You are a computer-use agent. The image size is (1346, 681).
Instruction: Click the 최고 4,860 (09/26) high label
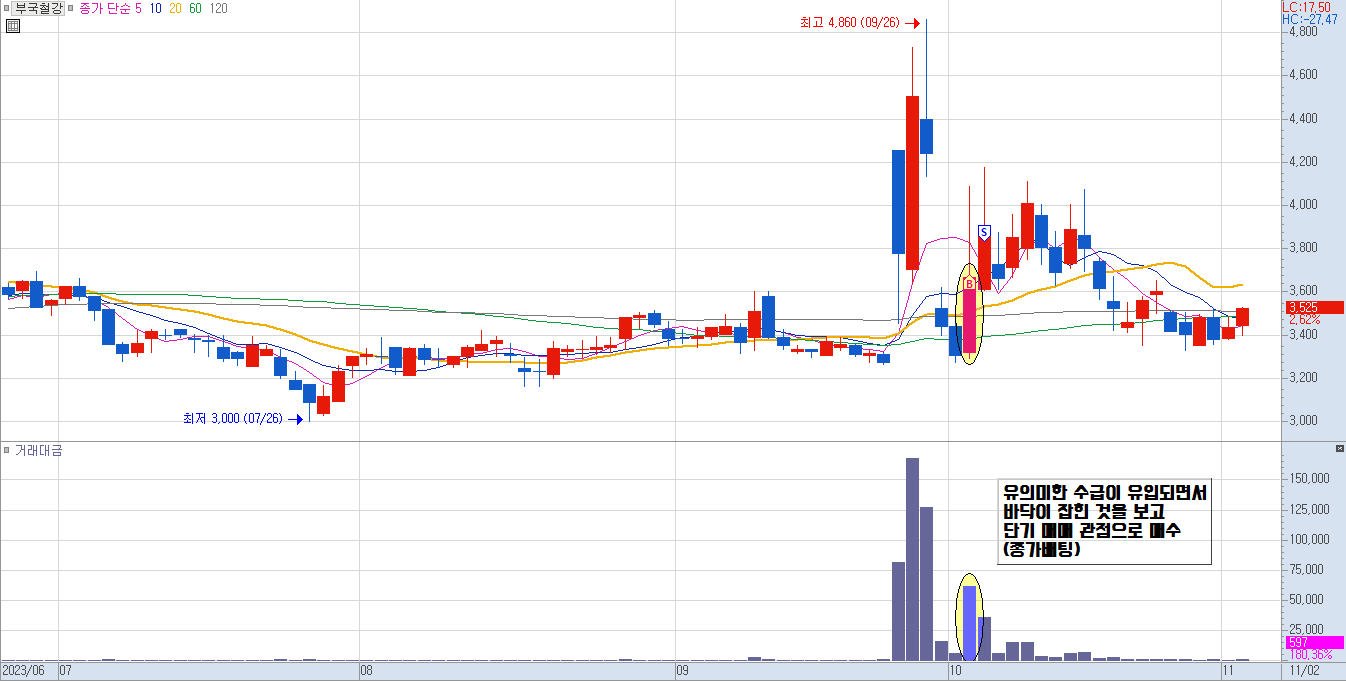point(848,23)
